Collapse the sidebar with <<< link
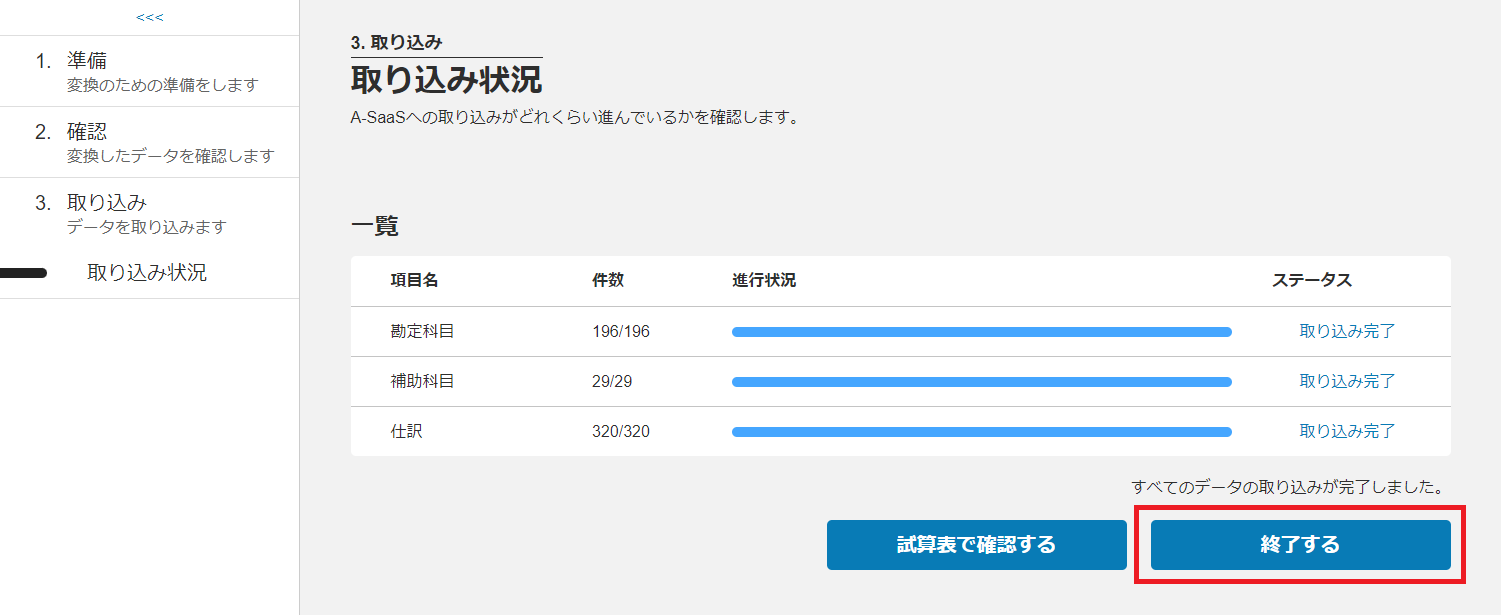The width and height of the screenshot is (1501, 615). pos(150,17)
